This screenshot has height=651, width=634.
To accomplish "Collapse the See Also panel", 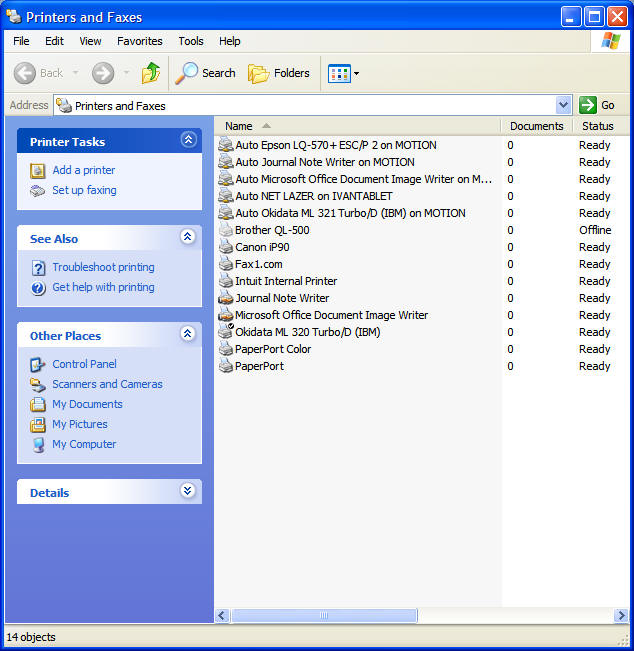I will pos(187,238).
